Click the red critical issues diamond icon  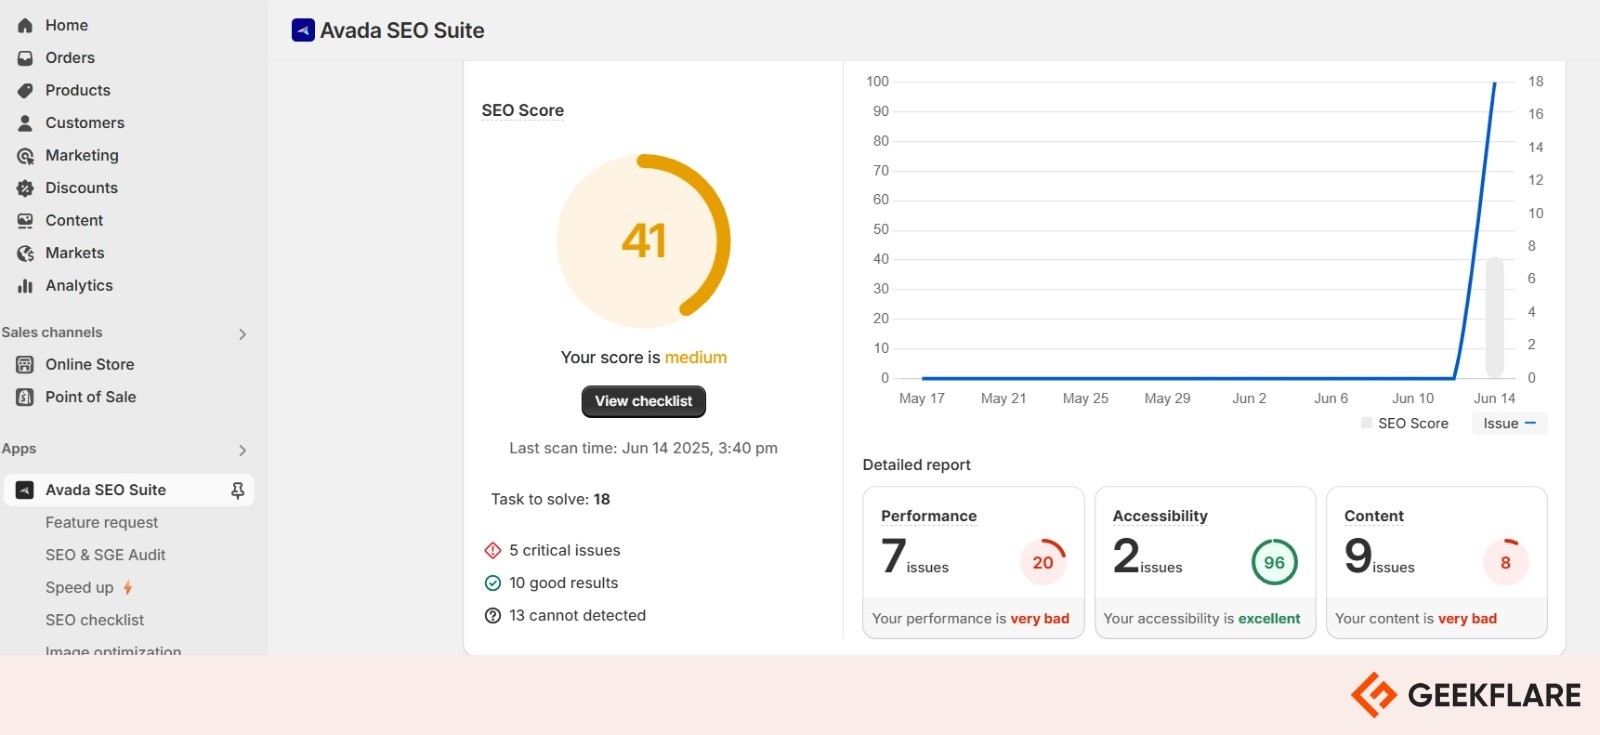pos(493,550)
